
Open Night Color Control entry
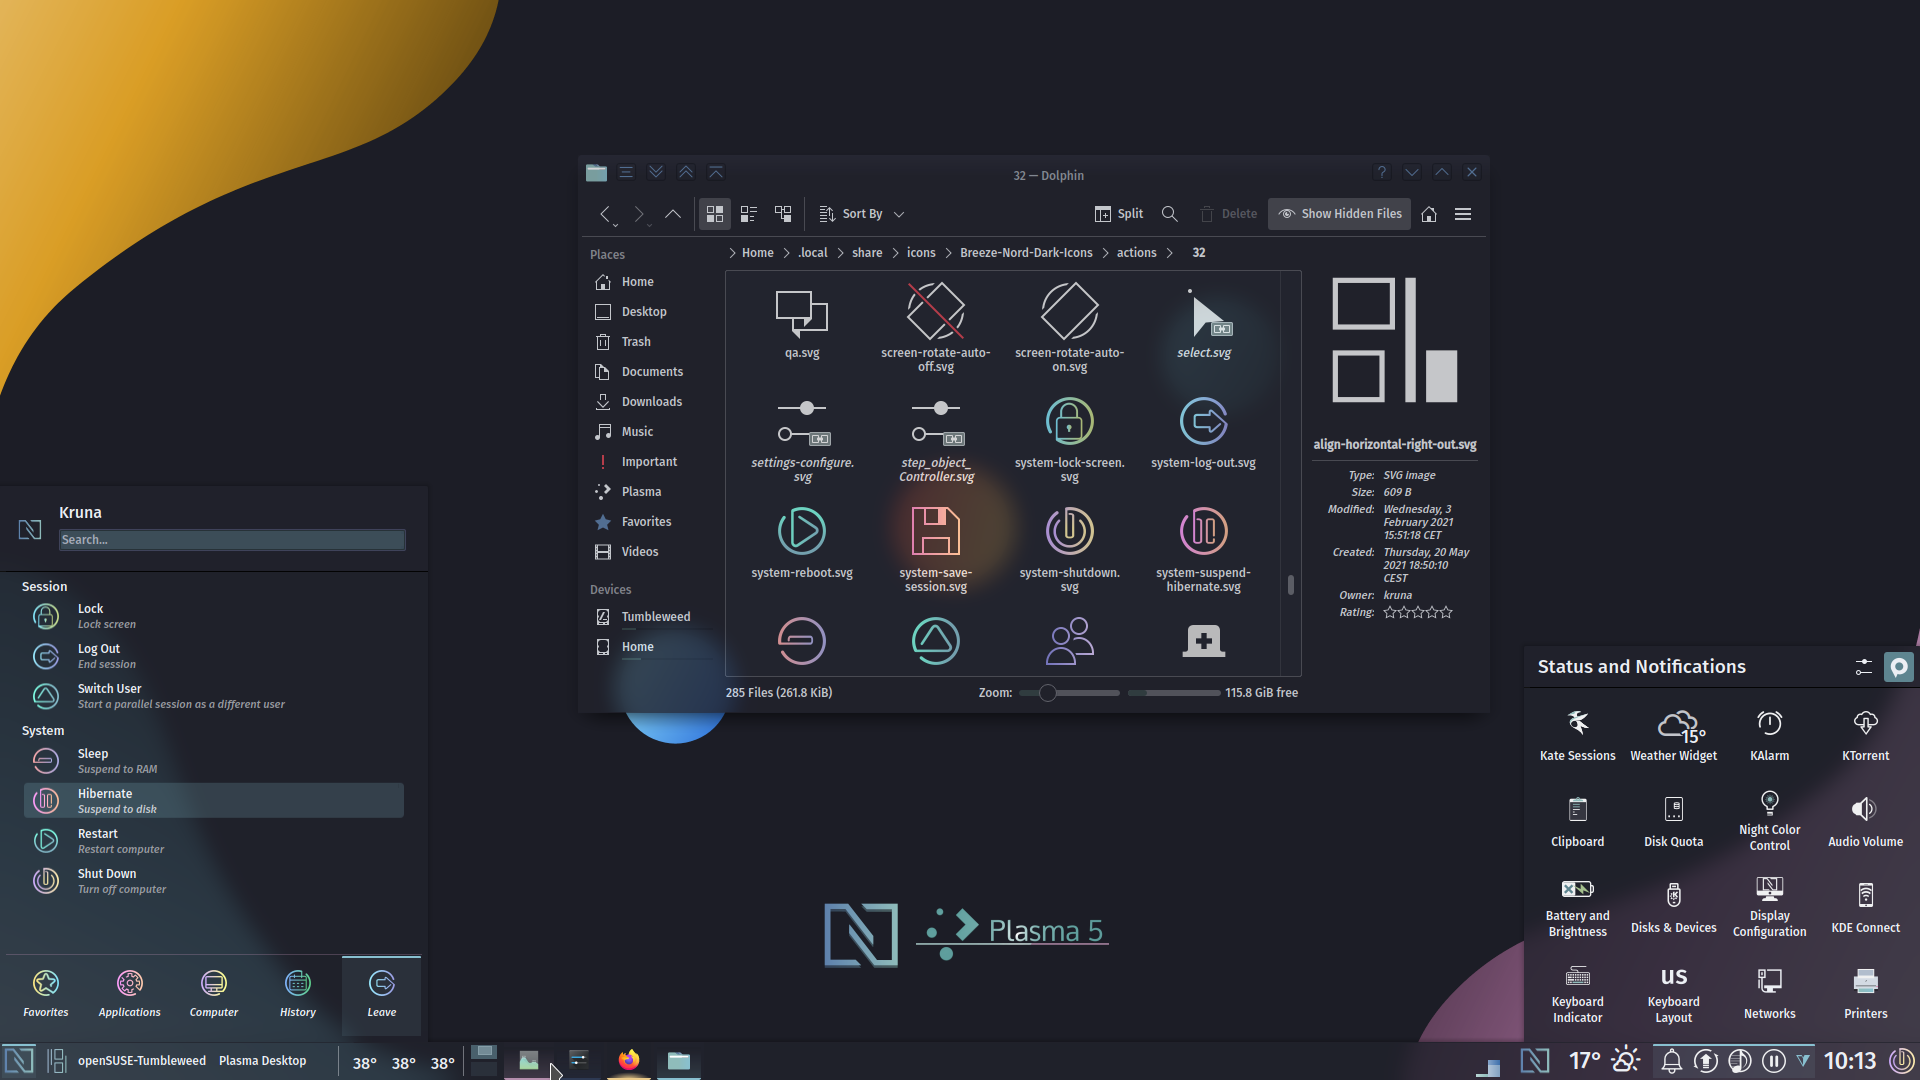[x=1770, y=822]
